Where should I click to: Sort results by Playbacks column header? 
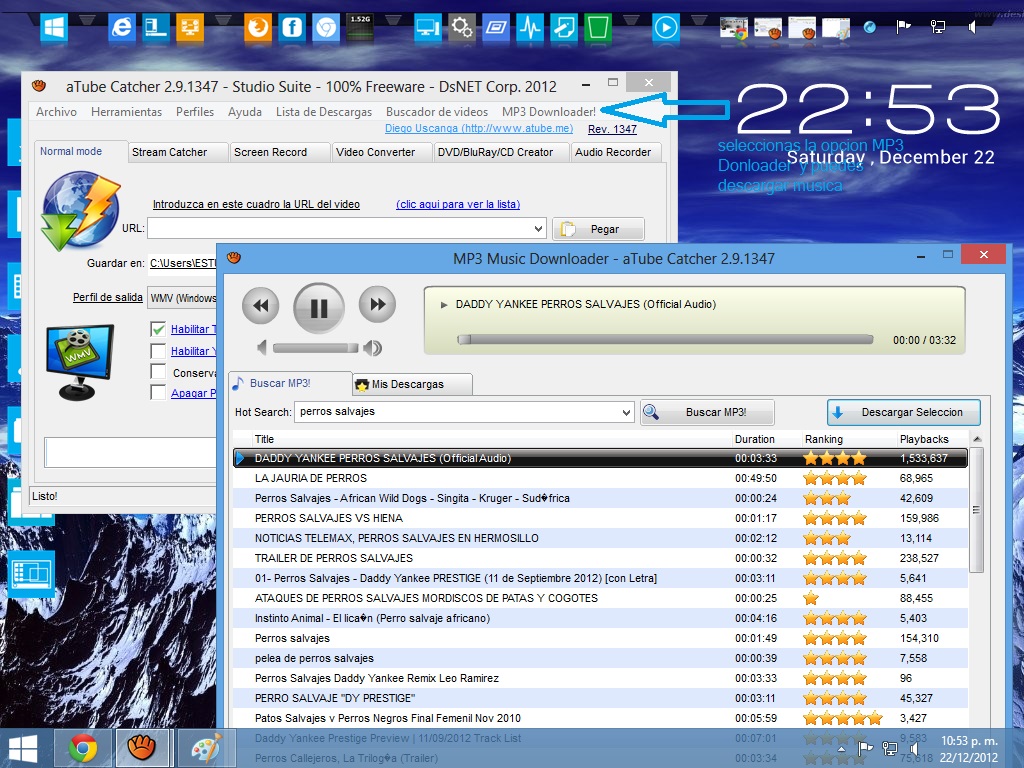pyautogui.click(x=924, y=440)
